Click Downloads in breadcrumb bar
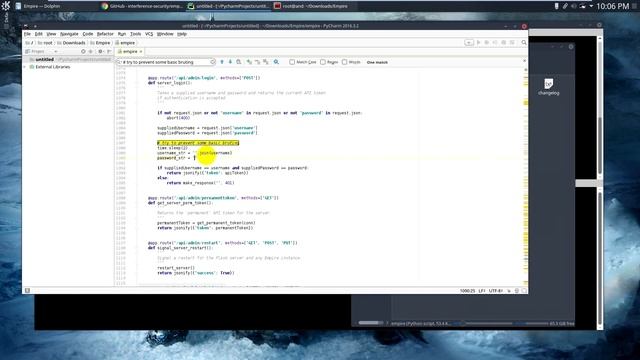640x360 pixels. (71, 42)
